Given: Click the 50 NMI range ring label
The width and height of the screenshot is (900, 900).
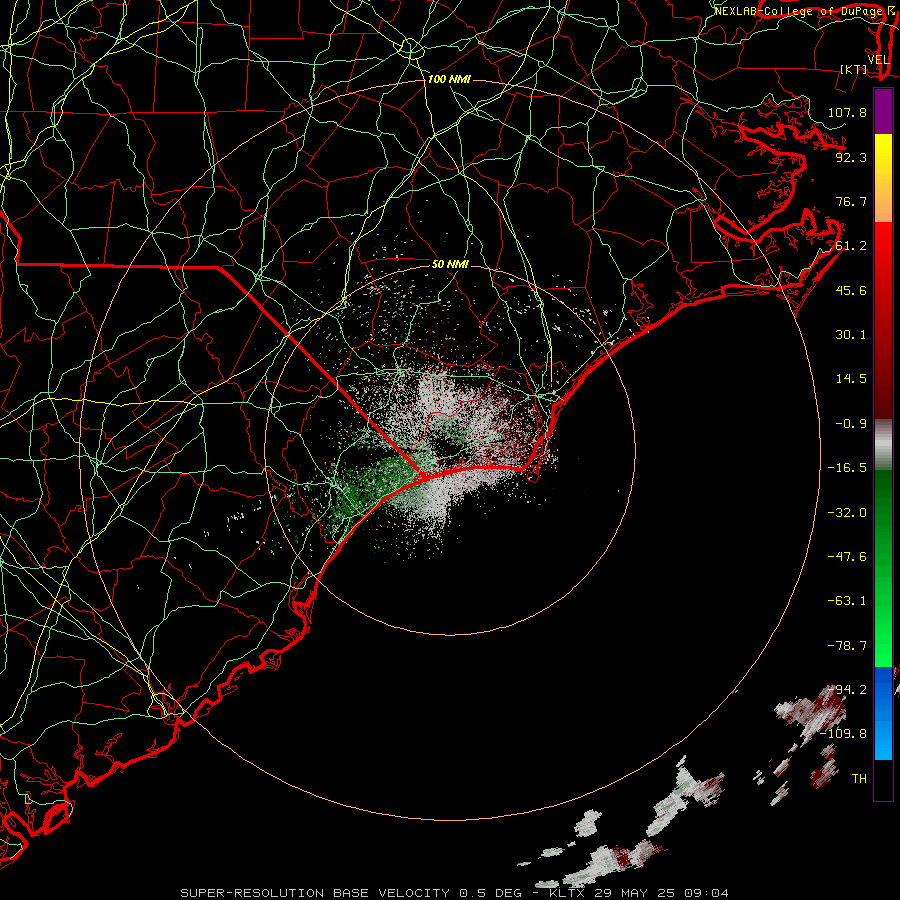Looking at the screenshot, I should [450, 264].
